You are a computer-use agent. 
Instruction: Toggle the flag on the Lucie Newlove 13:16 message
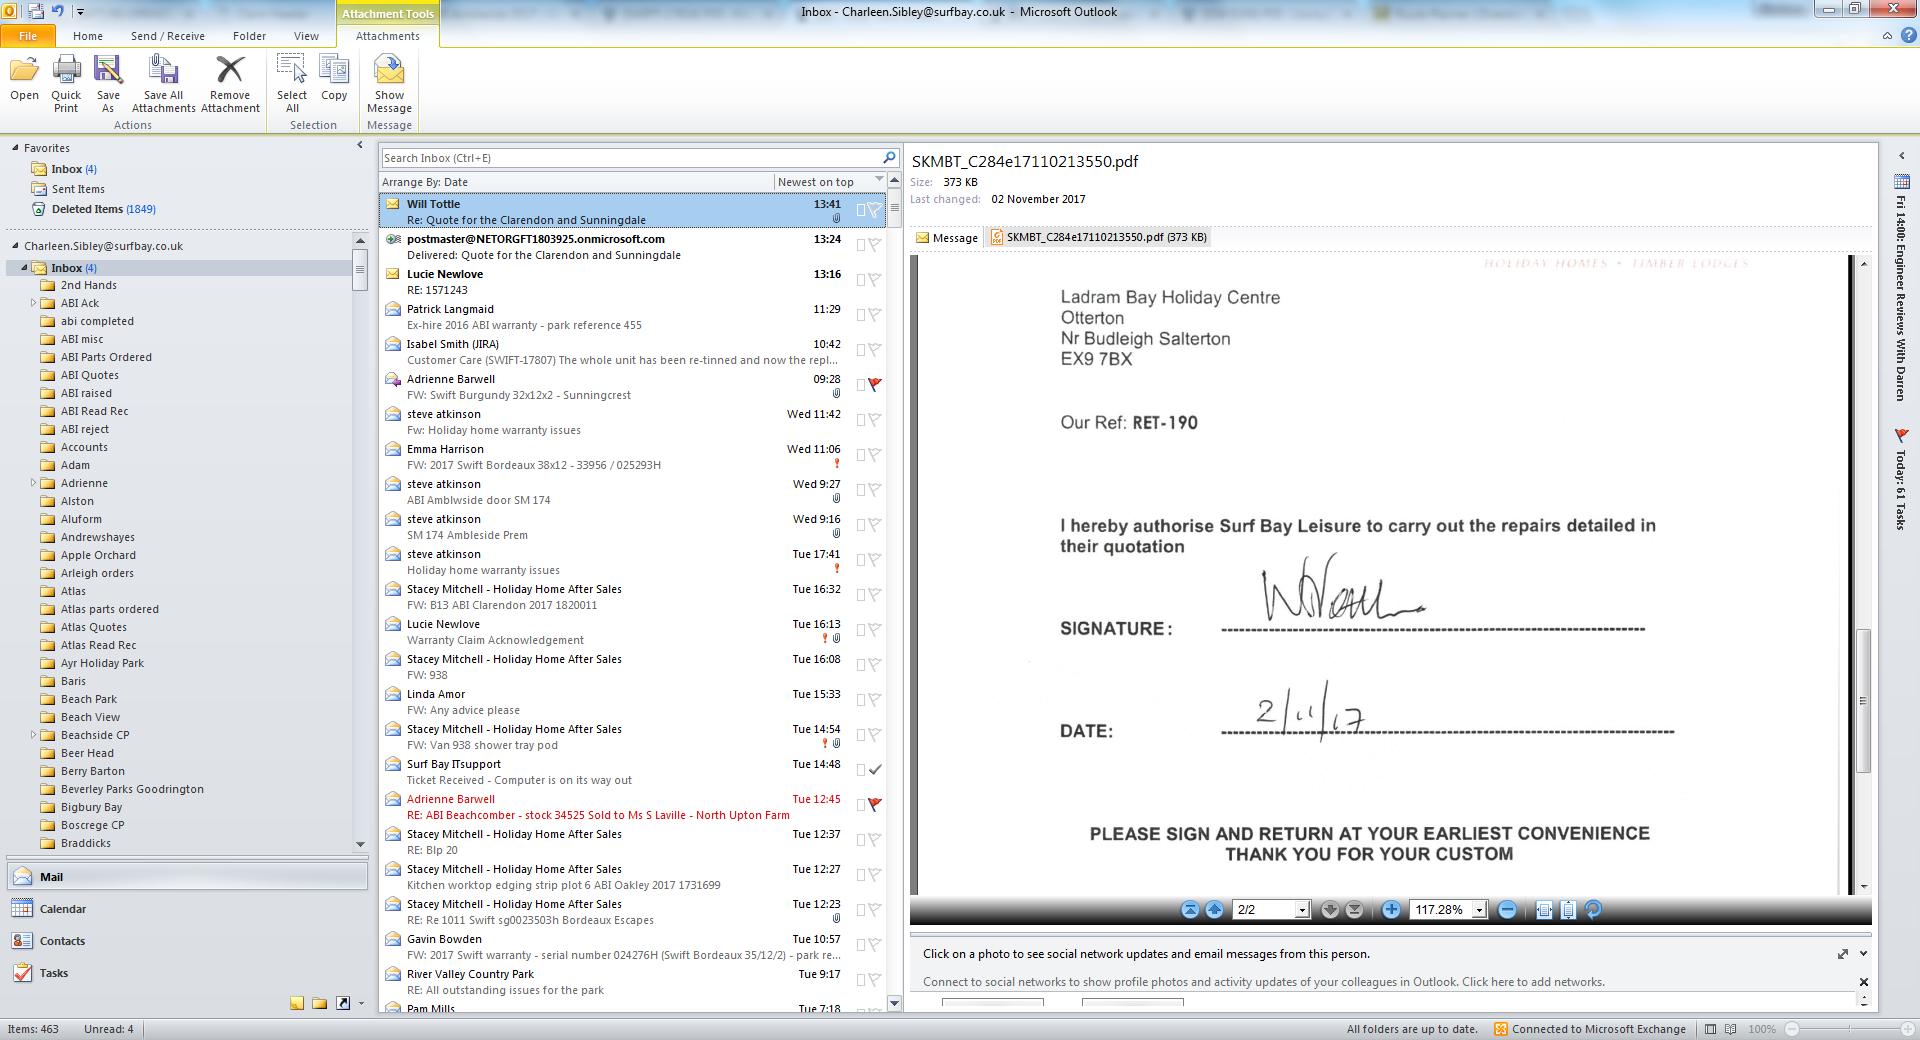click(874, 280)
